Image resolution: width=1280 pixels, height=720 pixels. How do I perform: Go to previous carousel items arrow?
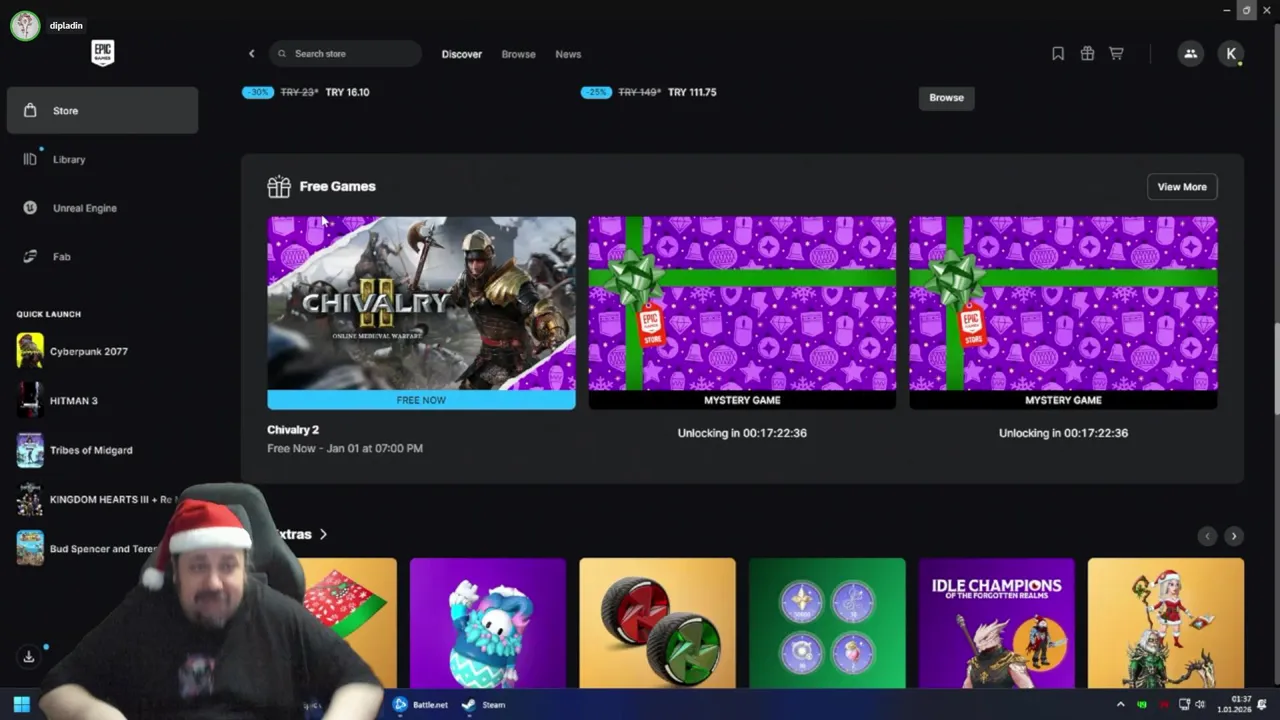[x=1207, y=536]
